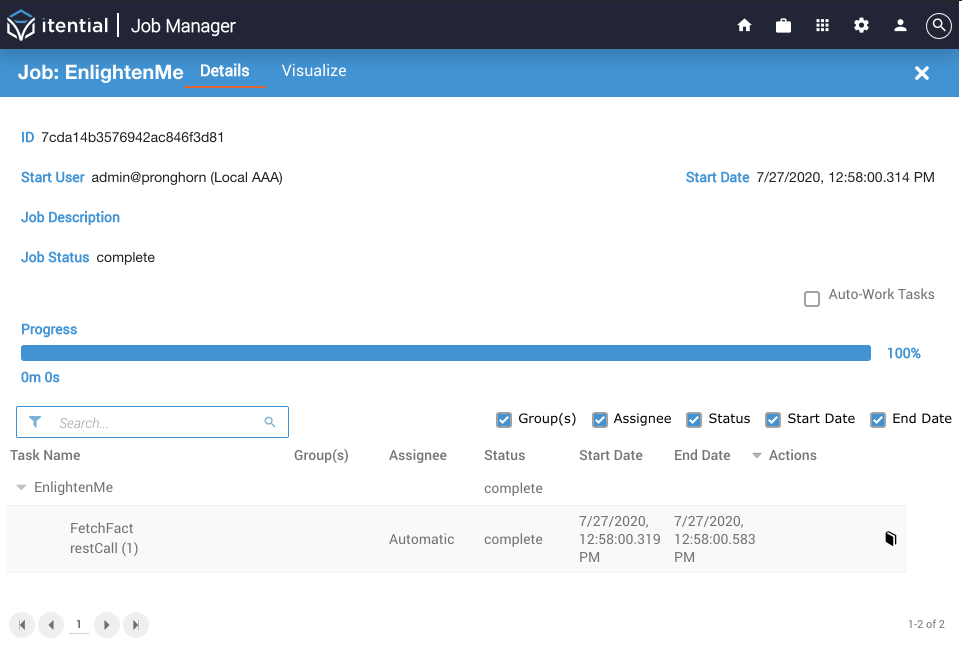Click Automatic assignee cell

421,539
